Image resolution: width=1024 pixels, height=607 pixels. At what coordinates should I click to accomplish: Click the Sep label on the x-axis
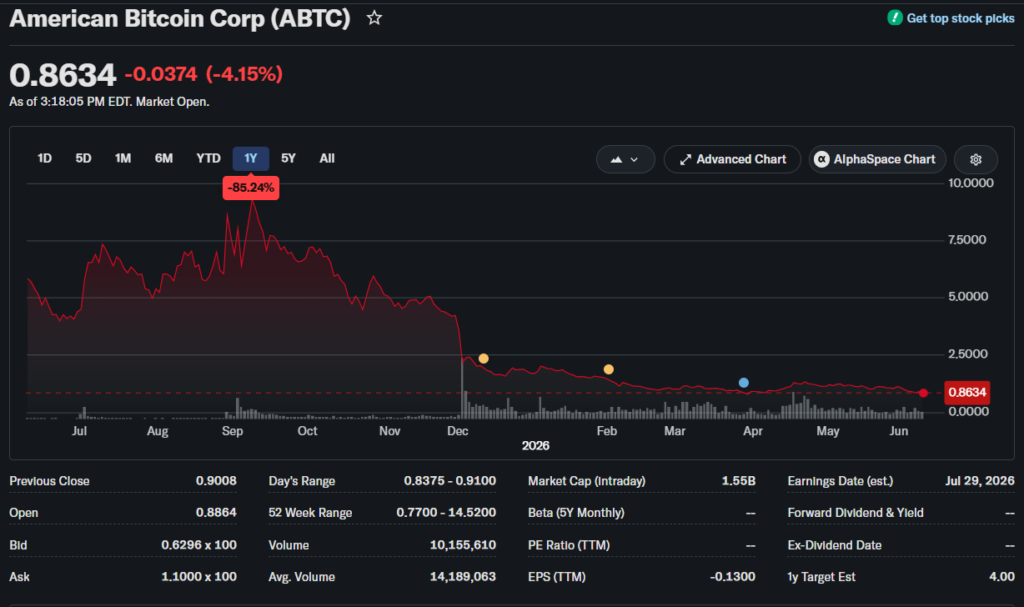point(232,431)
